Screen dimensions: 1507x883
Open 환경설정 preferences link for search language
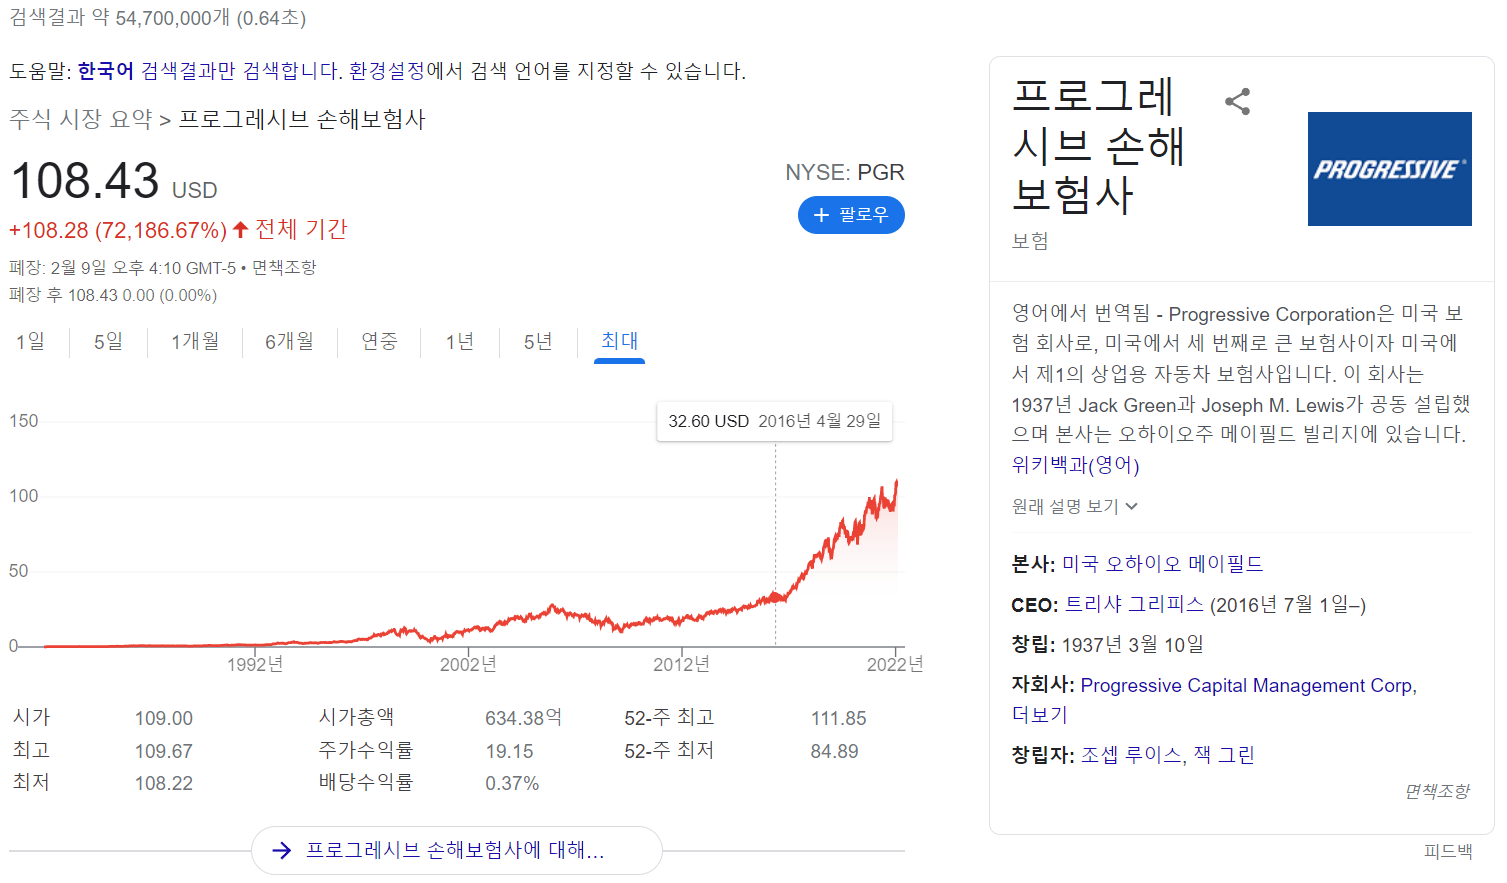click(386, 71)
